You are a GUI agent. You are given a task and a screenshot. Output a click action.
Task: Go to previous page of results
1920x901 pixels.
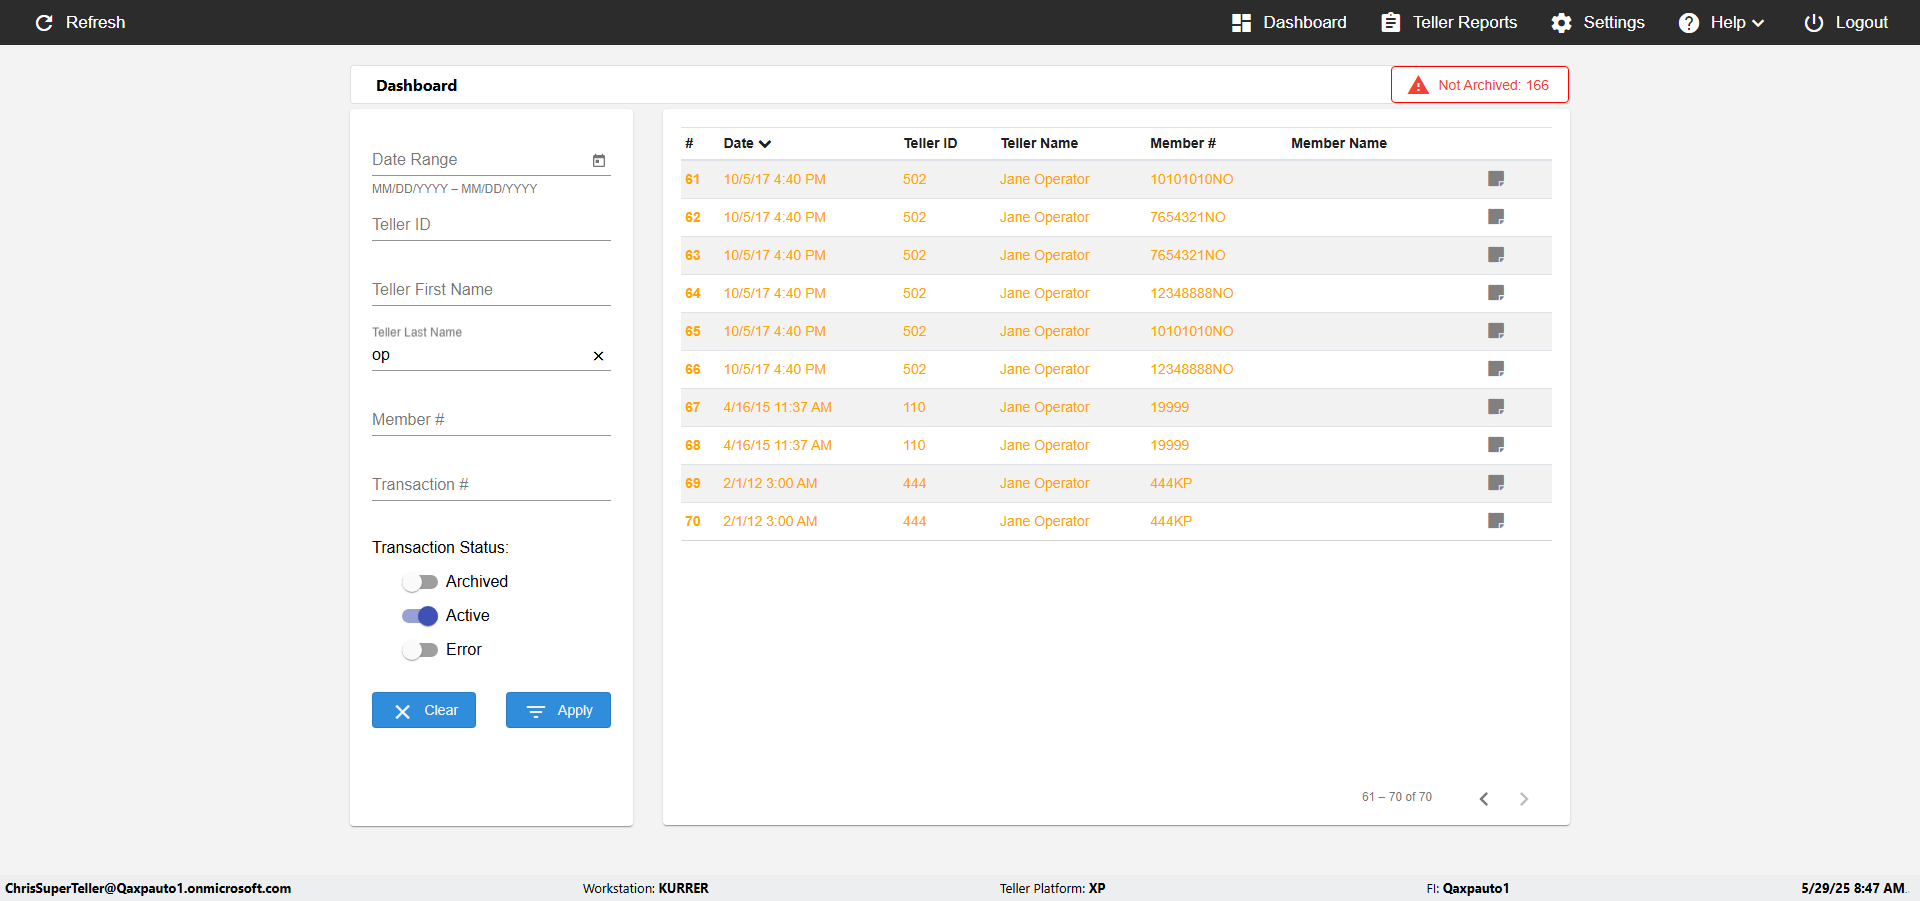point(1484,798)
